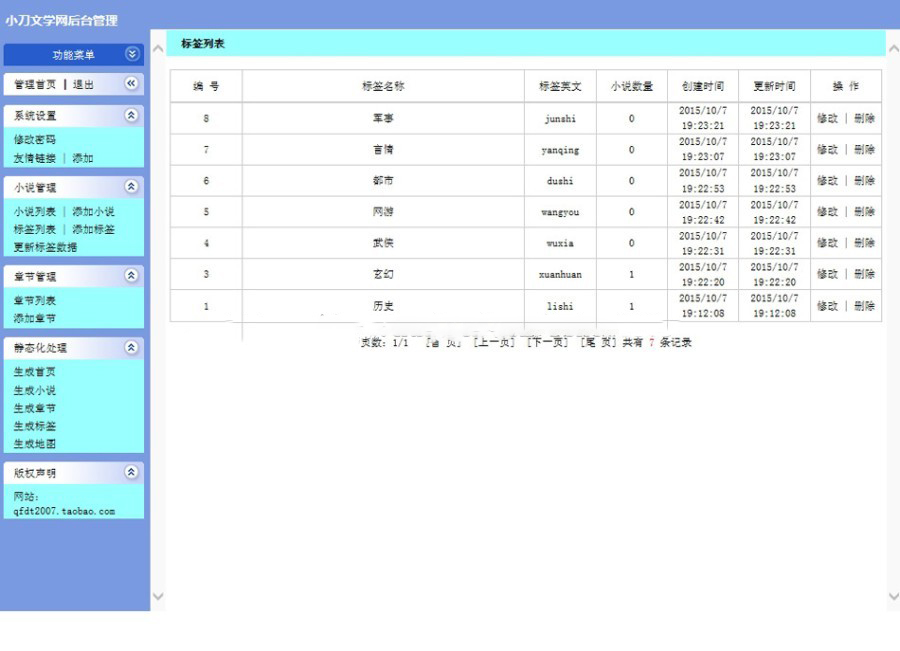This screenshot has height=651, width=900.
Task: Click 添加小说 link
Action: (x=93, y=212)
